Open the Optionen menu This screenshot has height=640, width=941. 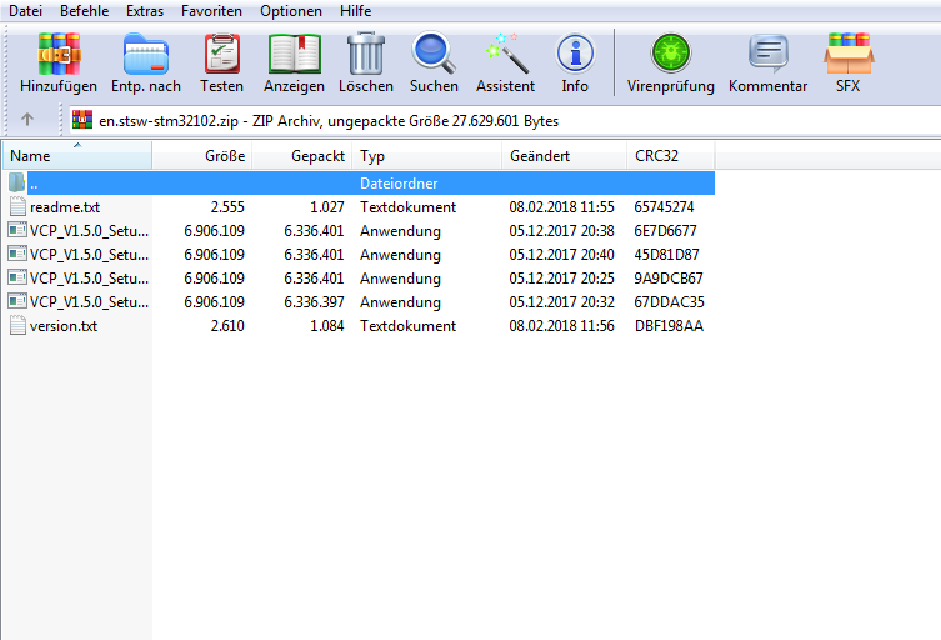click(x=290, y=11)
